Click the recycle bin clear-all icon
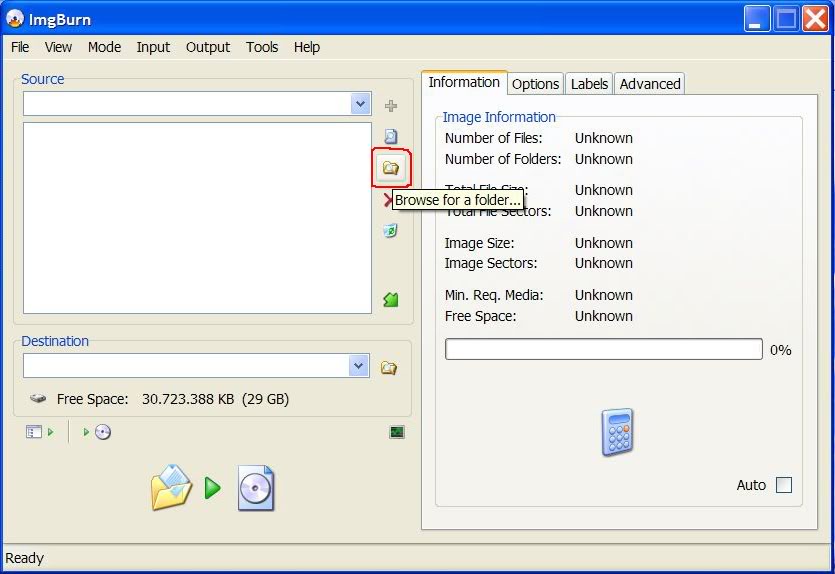This screenshot has width=835, height=574. coord(390,231)
